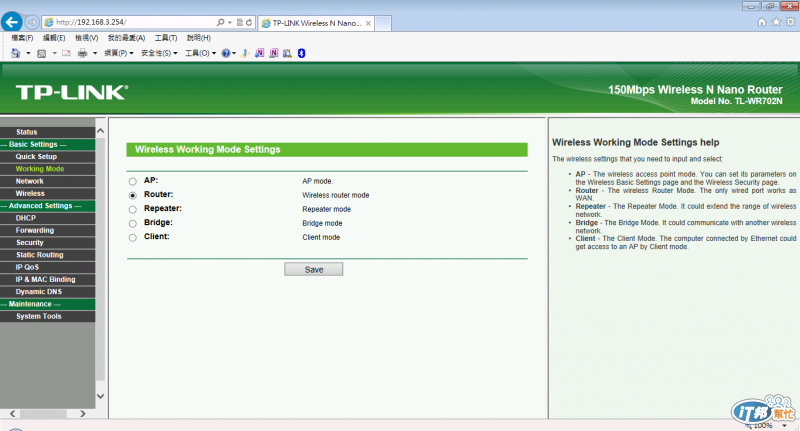Click the toolbar icon left of first OneNote icon
This screenshot has height=431, width=800.
(x=245, y=53)
